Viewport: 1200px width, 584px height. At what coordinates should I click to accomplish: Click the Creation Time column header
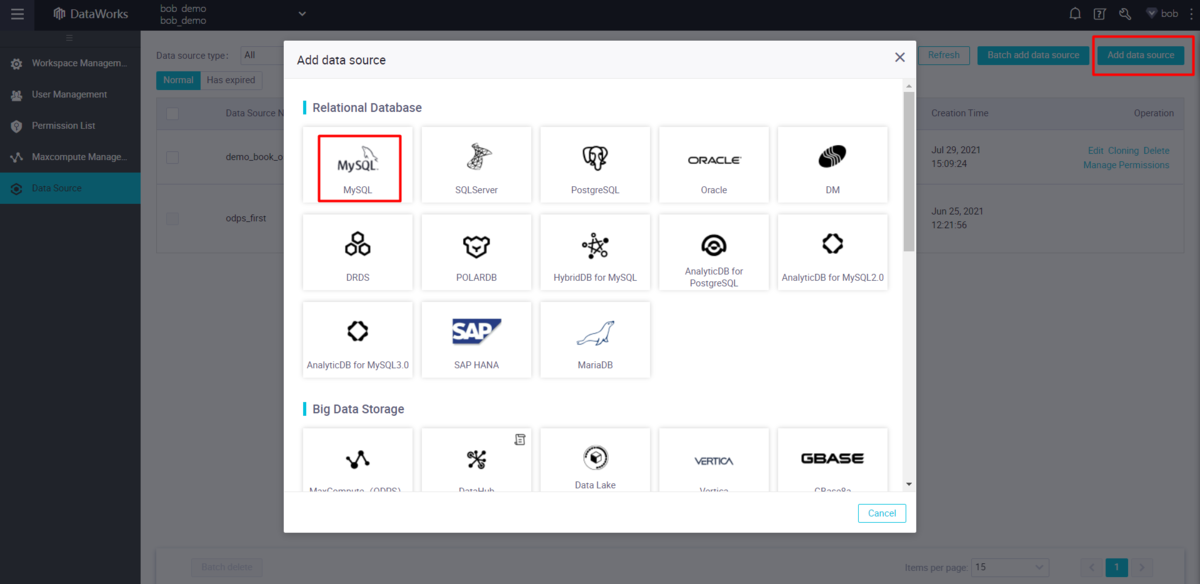[x=960, y=113]
